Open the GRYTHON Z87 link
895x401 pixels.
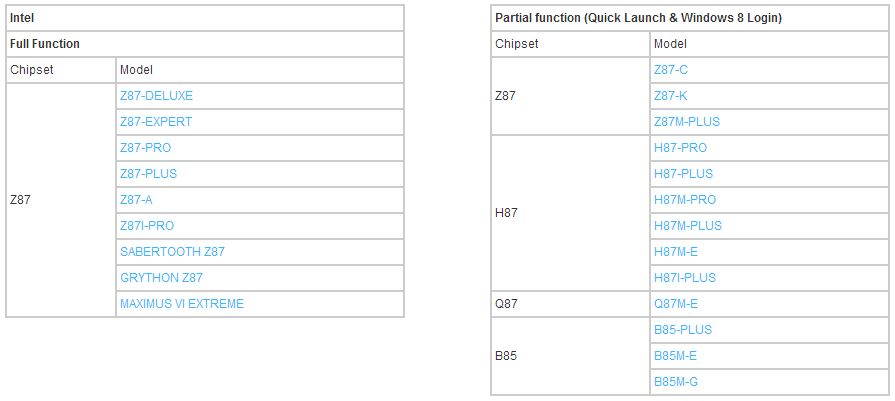coord(161,278)
